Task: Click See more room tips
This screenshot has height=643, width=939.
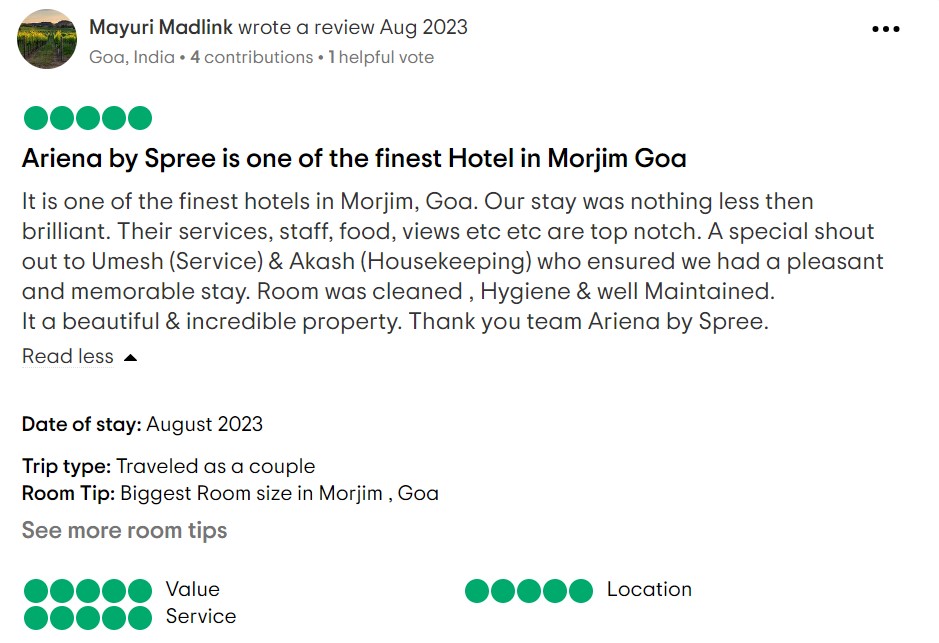Action: 124,530
